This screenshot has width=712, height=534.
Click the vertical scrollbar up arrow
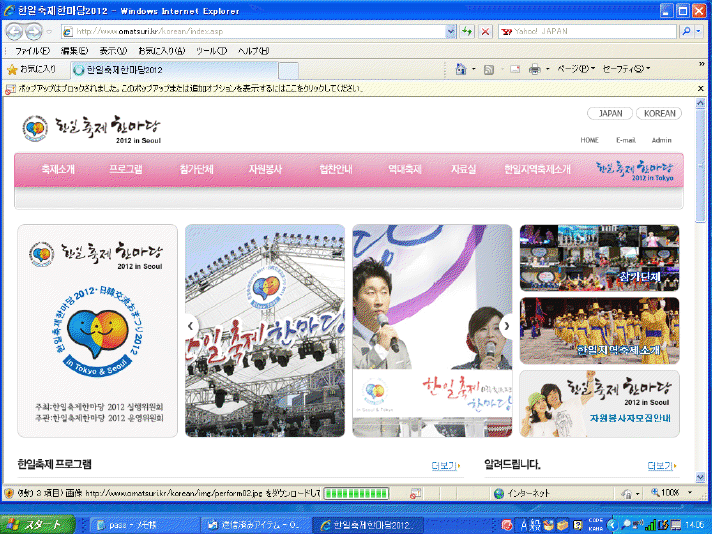coord(700,103)
